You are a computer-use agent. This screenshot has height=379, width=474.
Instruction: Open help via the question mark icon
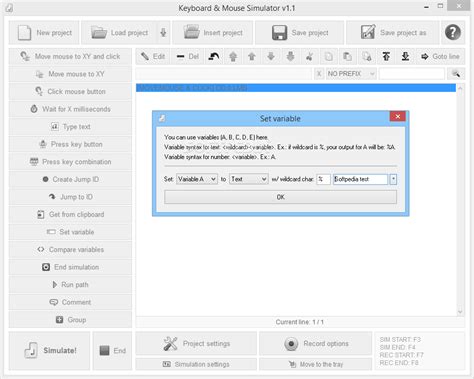453,33
